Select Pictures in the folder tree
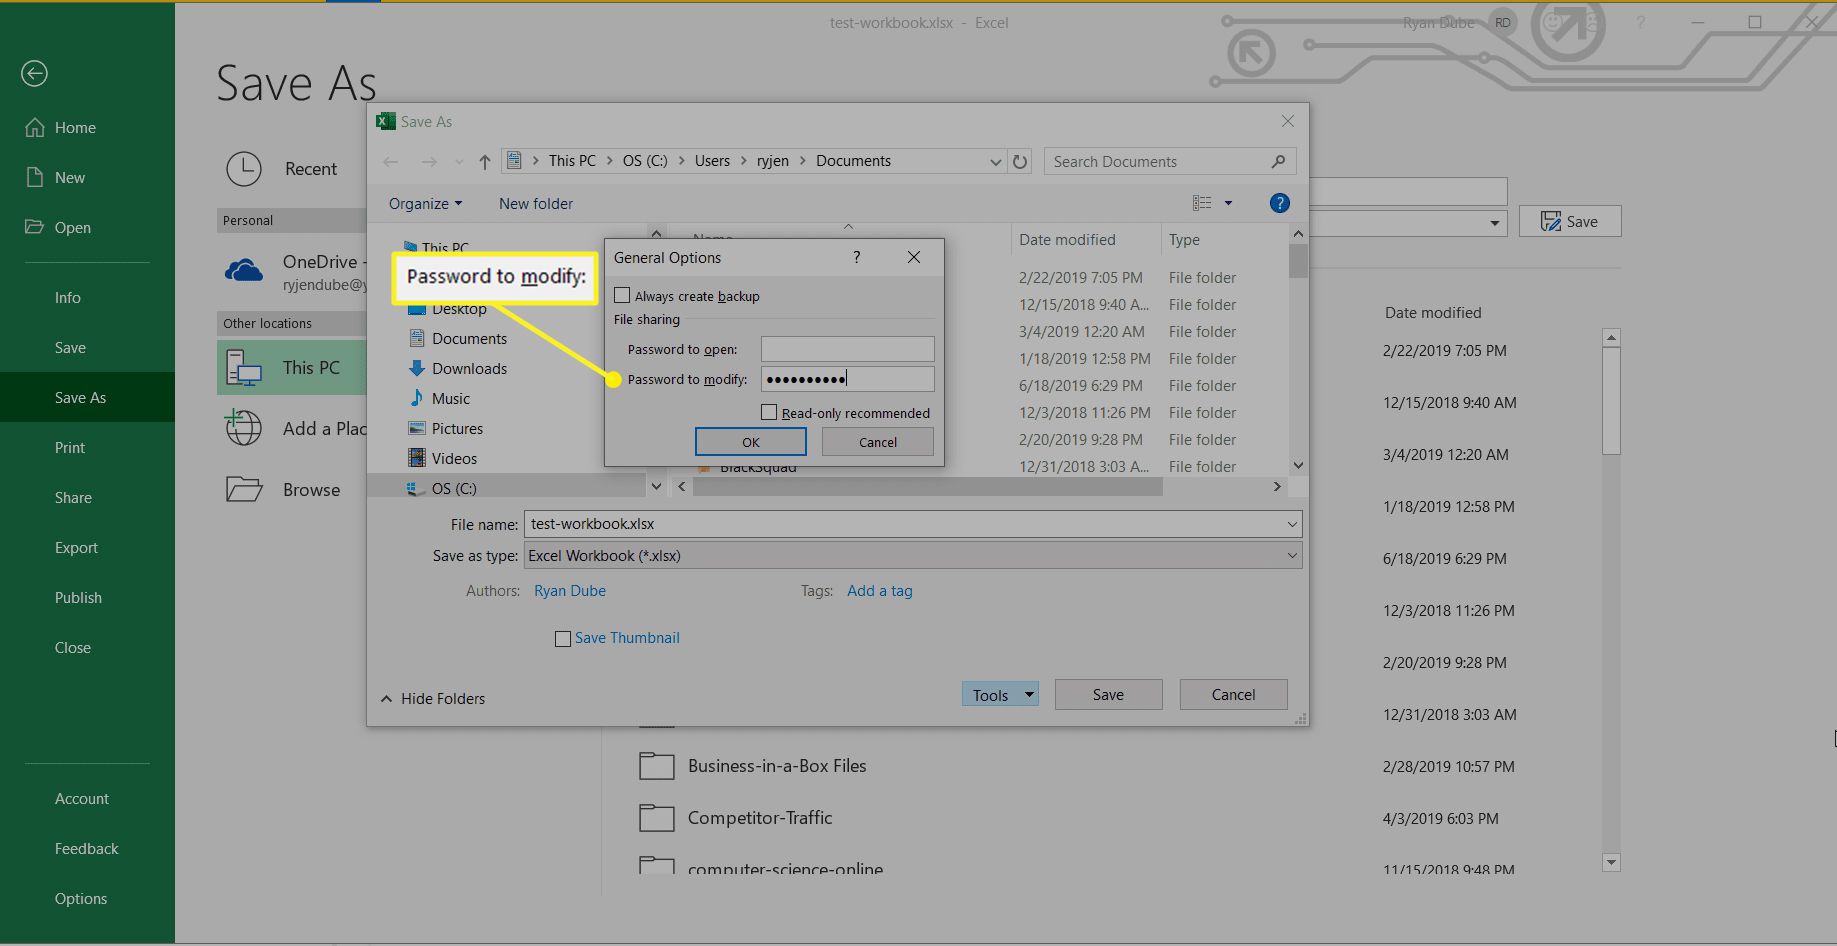1837x946 pixels. (446, 428)
